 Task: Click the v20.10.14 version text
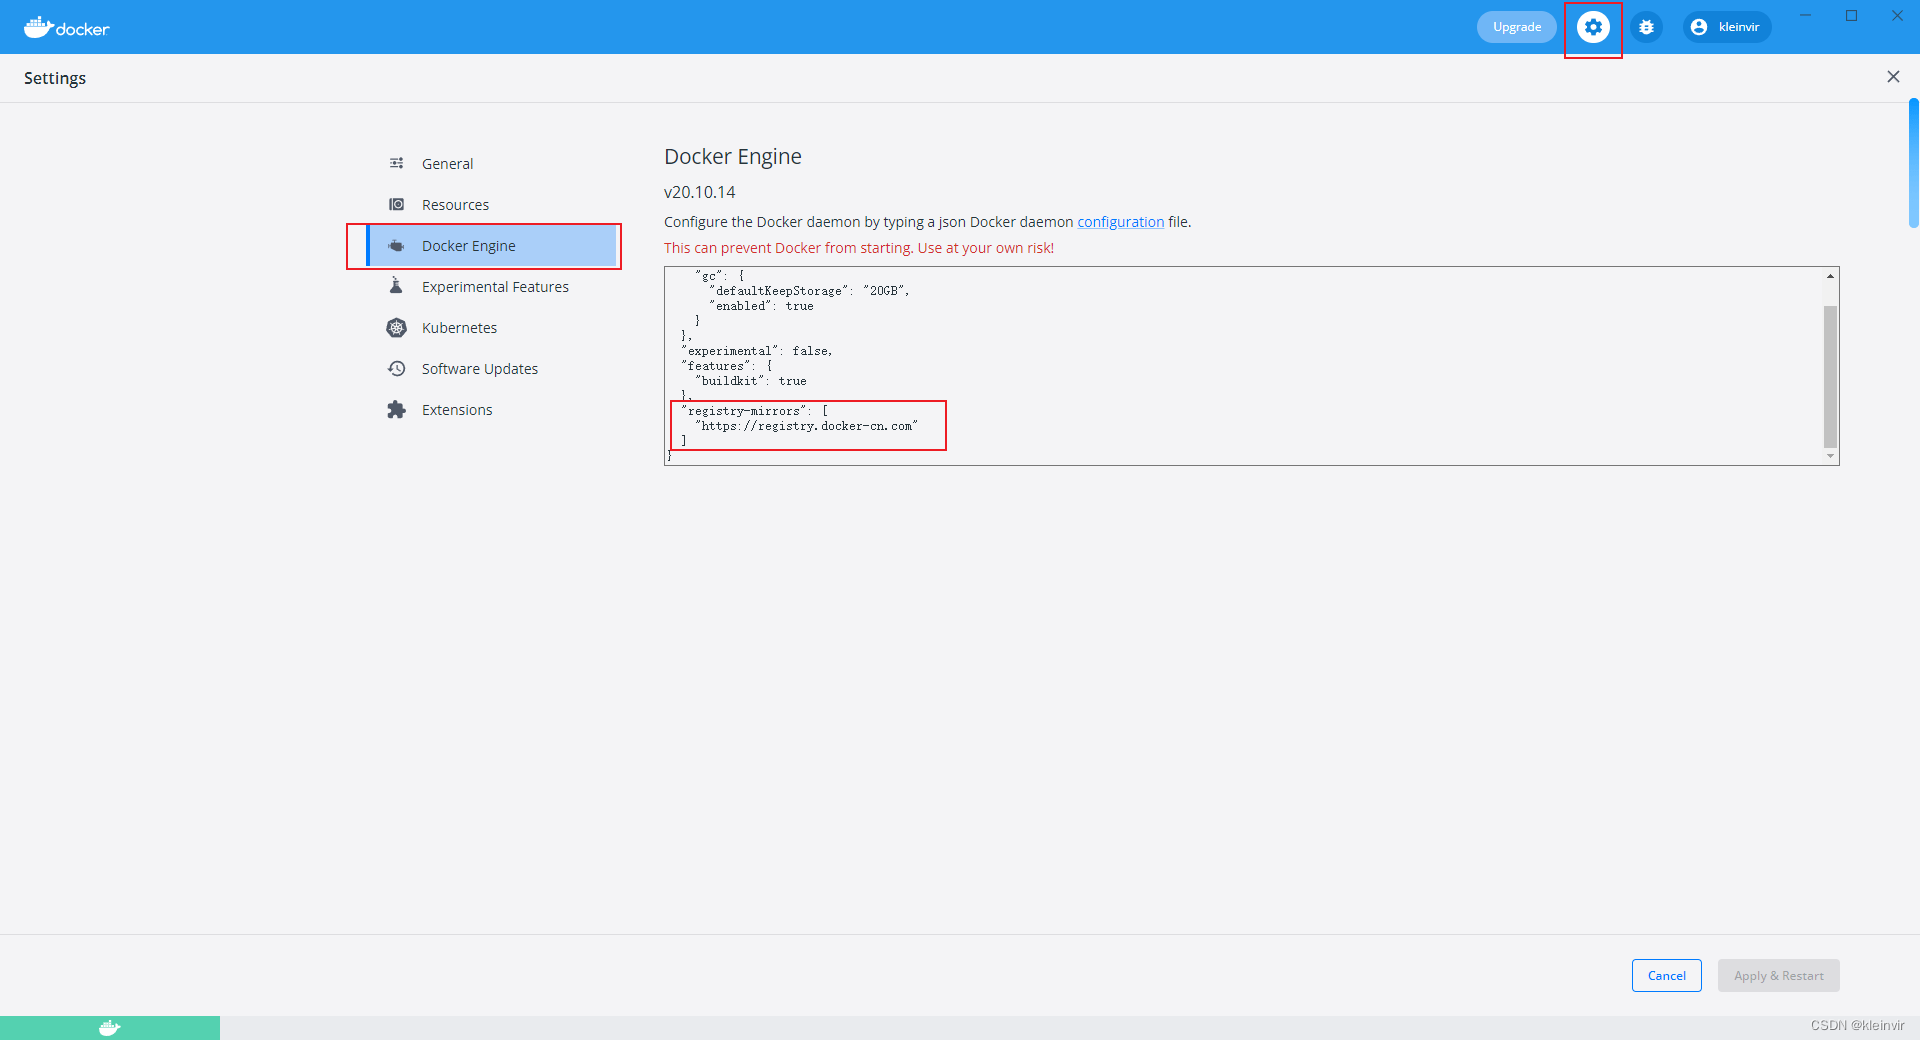[x=699, y=192]
